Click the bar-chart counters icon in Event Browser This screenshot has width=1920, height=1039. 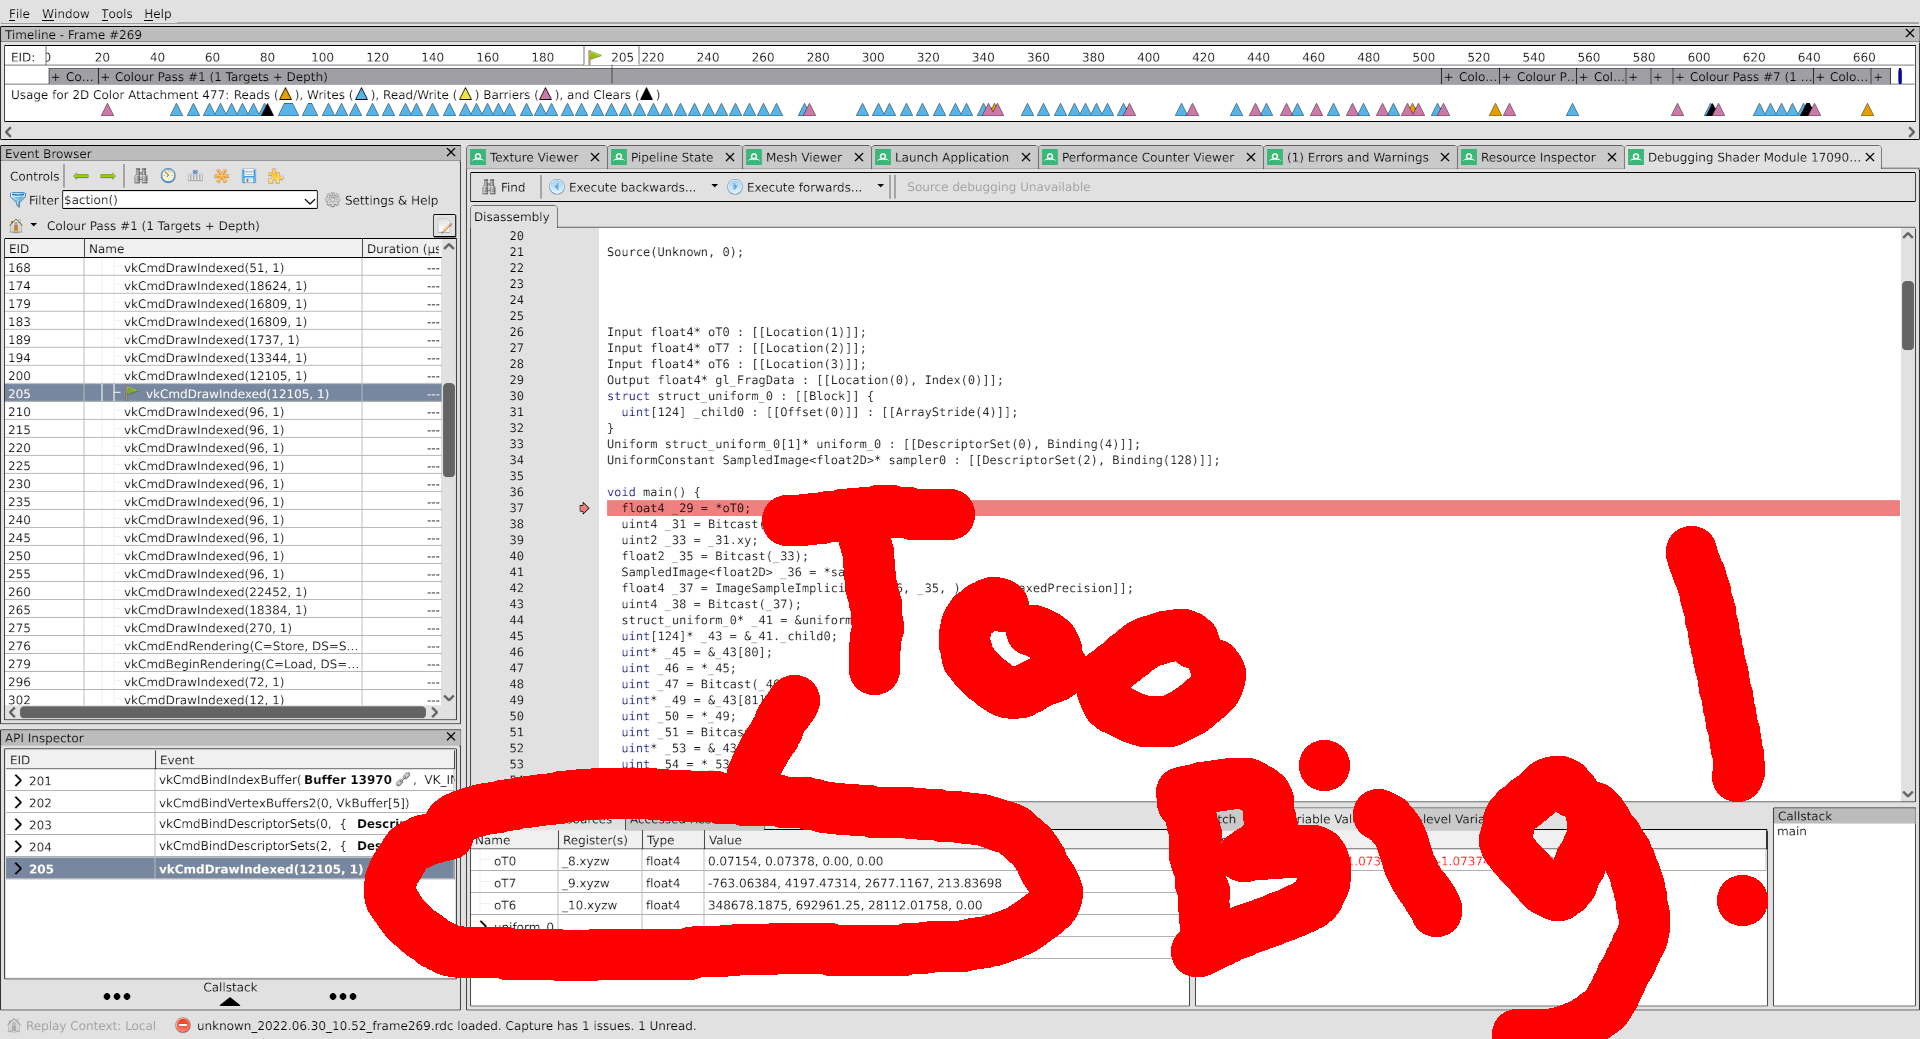click(x=195, y=176)
